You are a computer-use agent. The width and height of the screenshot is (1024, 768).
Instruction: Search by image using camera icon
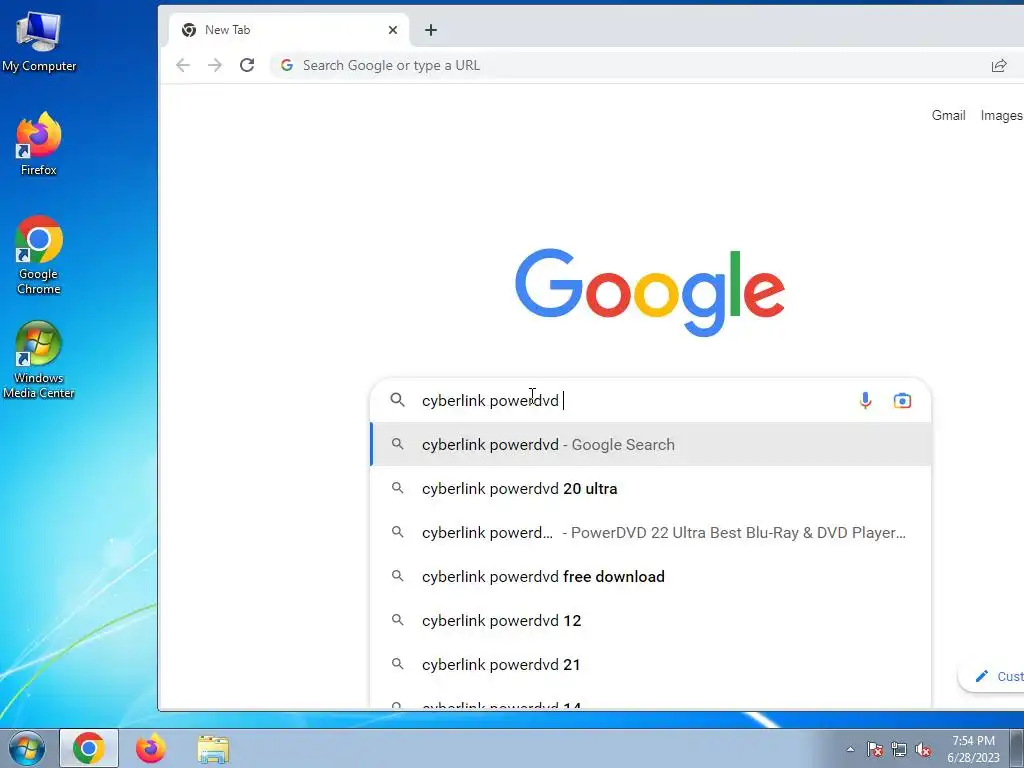pyautogui.click(x=903, y=400)
